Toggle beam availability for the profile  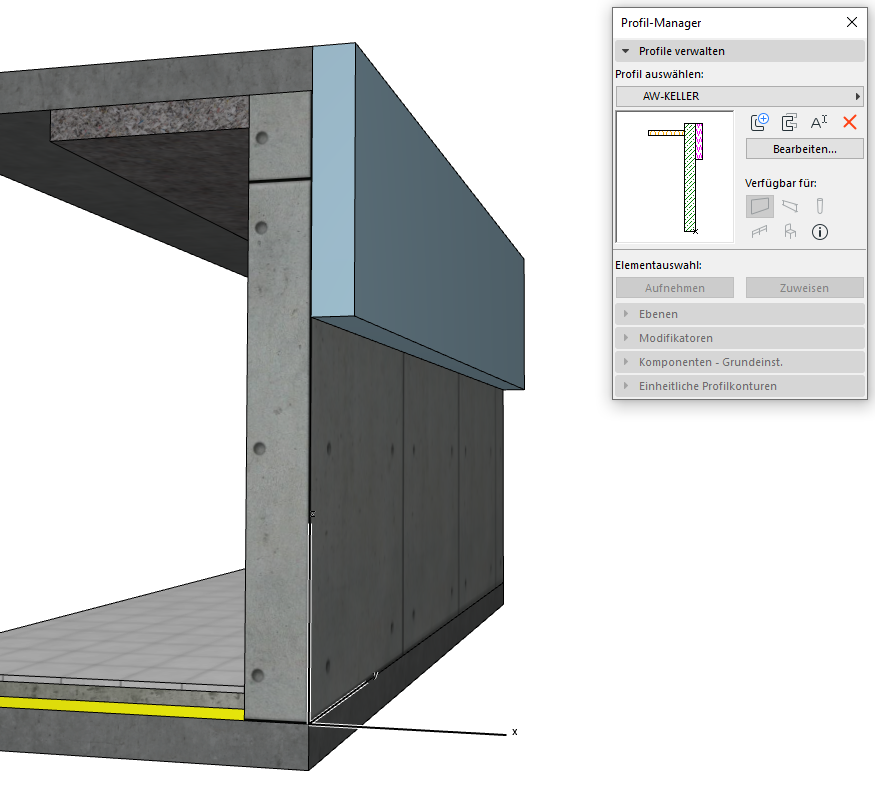[790, 206]
